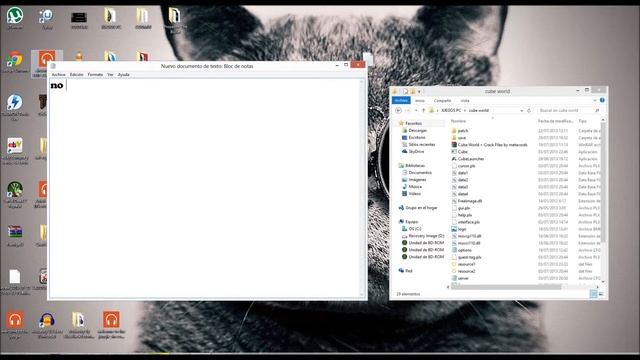Click inside the Notepad text area
Screen dimensions: 640x360
pos(204,188)
